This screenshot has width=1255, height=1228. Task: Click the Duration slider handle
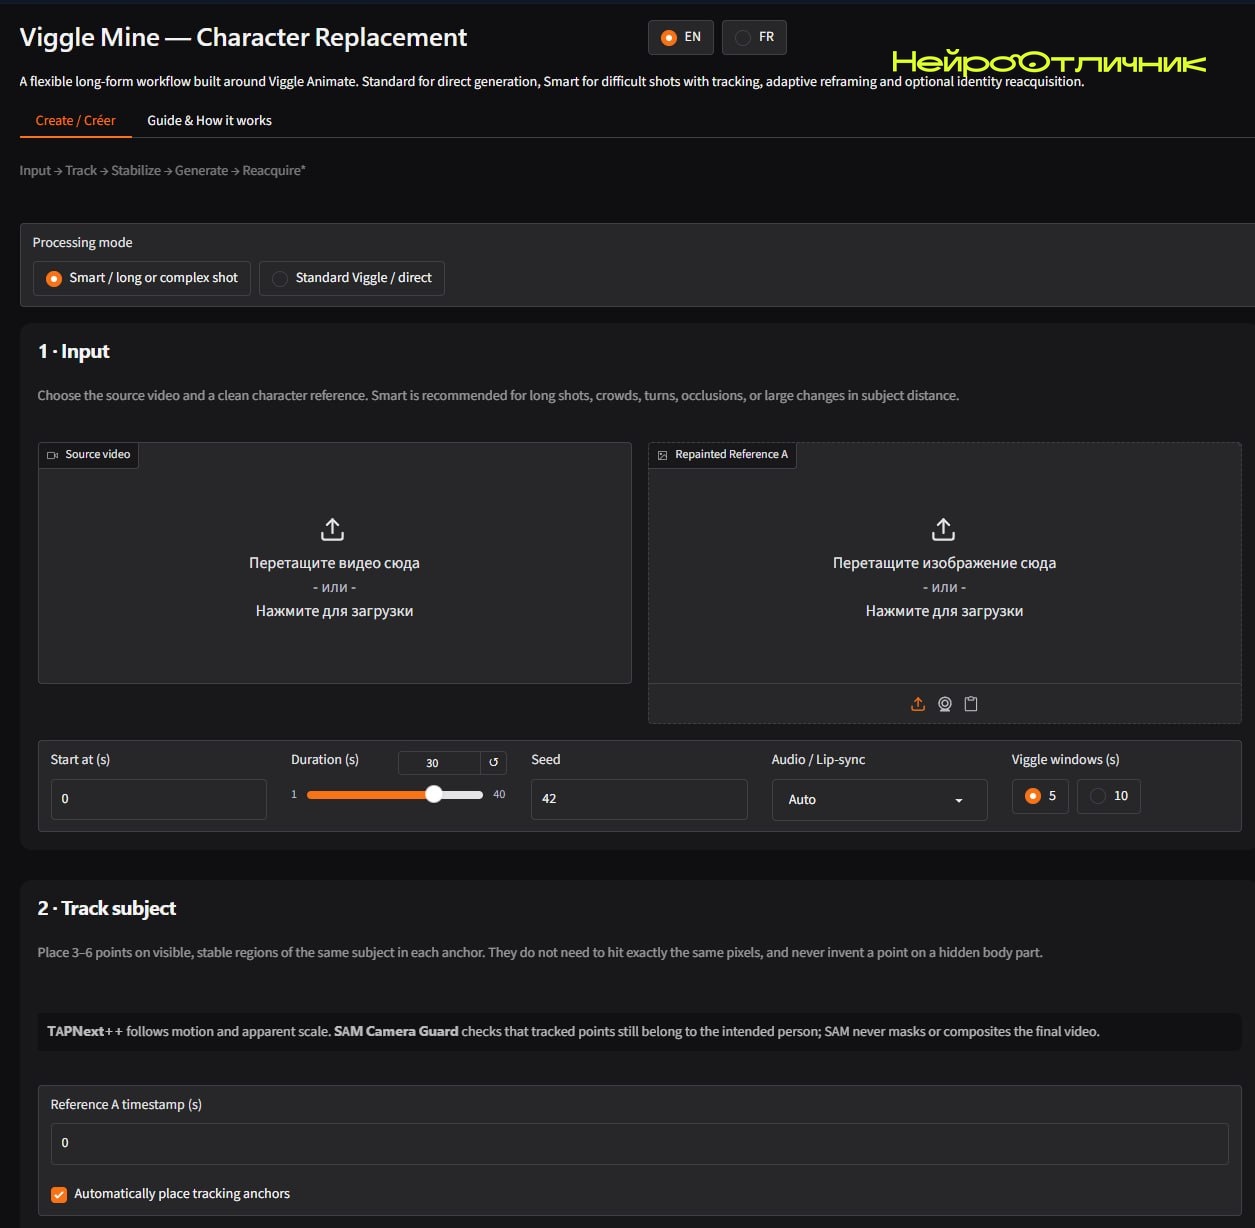tap(433, 795)
